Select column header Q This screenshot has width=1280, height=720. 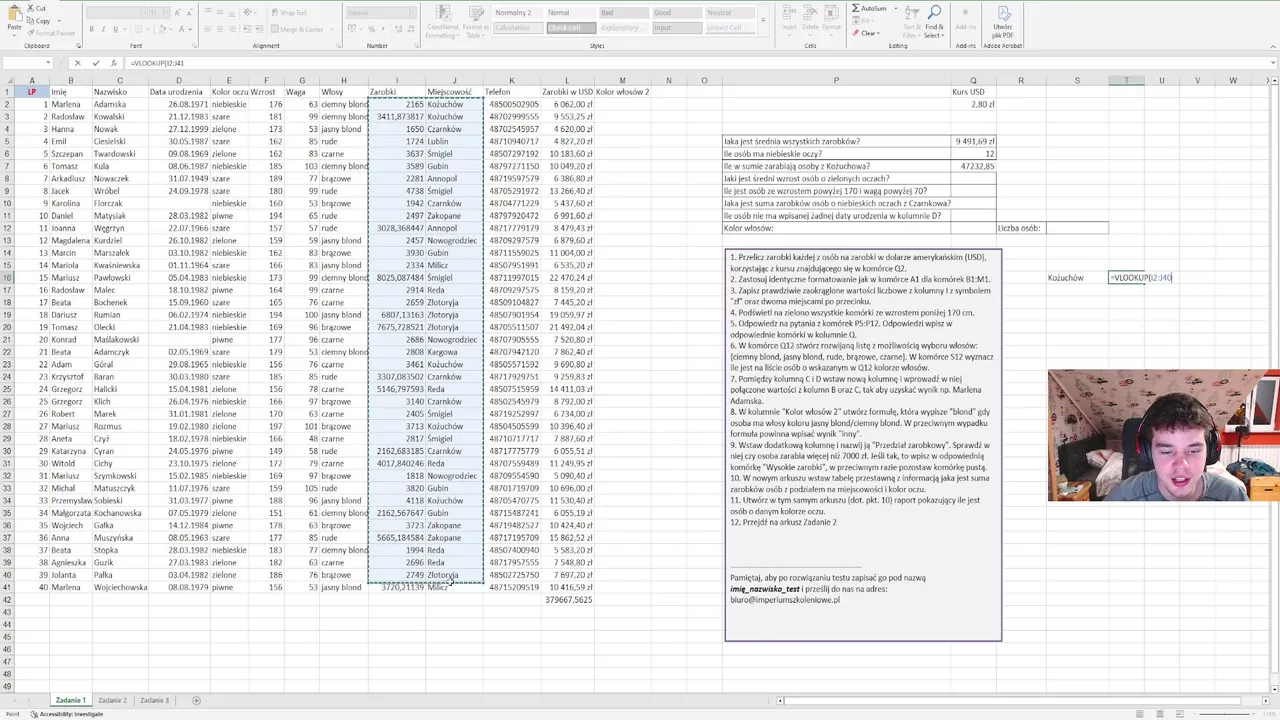point(972,80)
